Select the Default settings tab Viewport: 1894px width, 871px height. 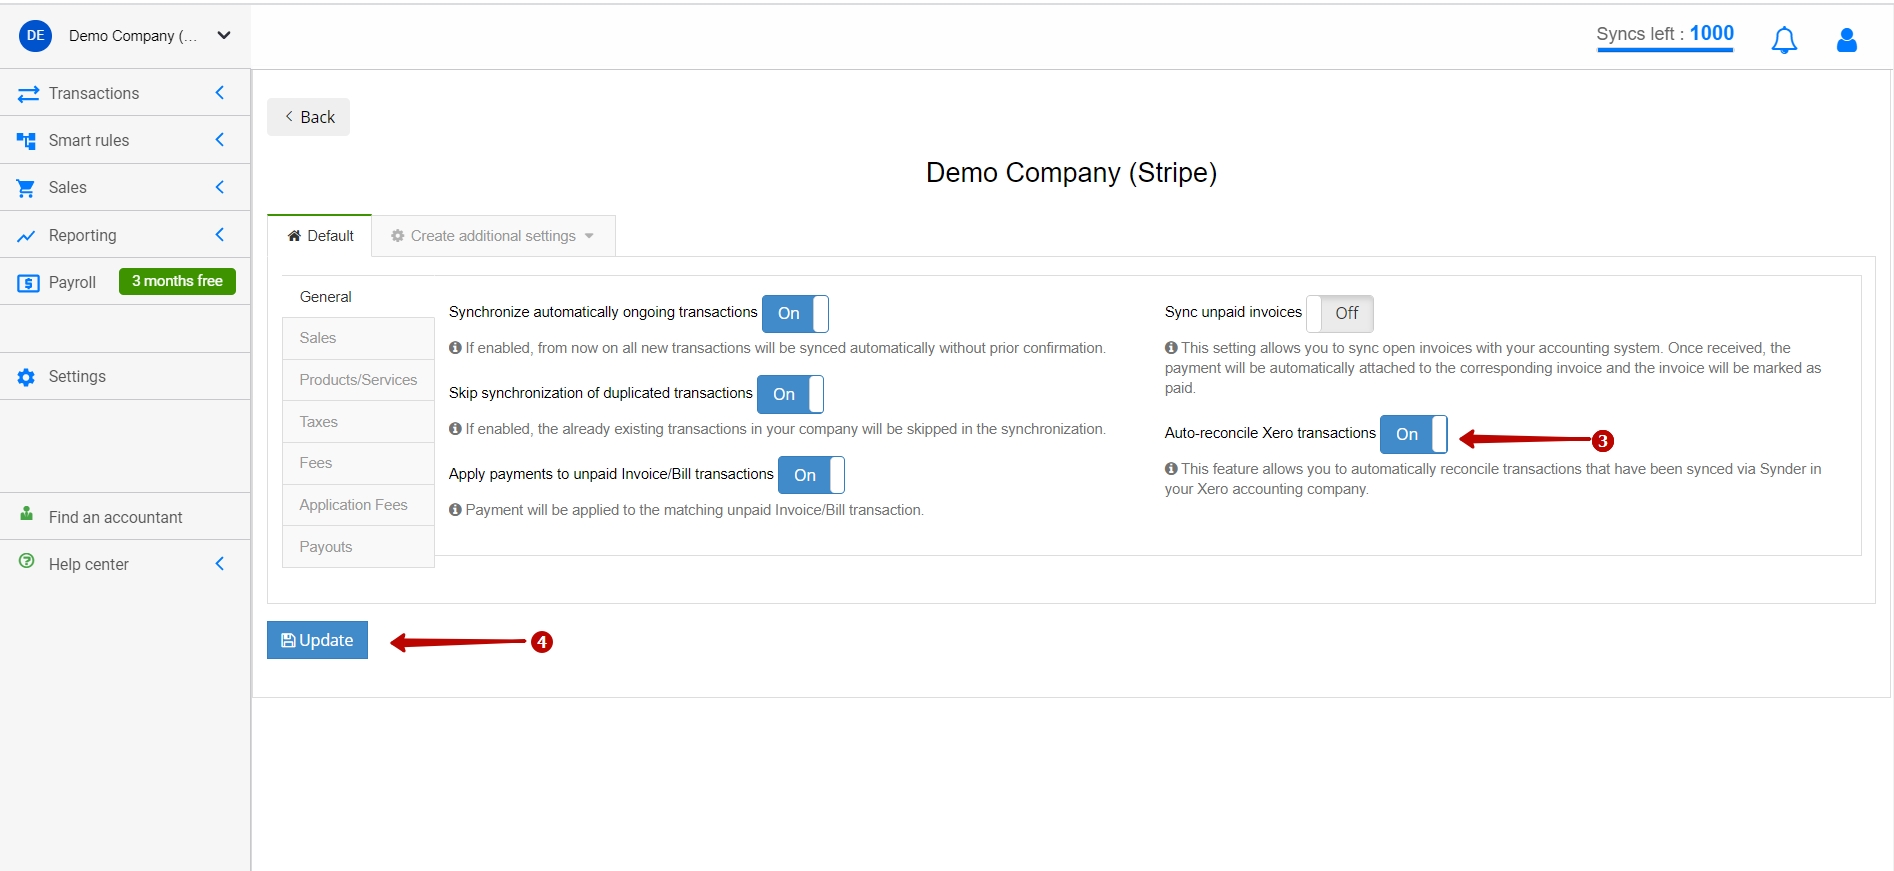click(x=320, y=236)
